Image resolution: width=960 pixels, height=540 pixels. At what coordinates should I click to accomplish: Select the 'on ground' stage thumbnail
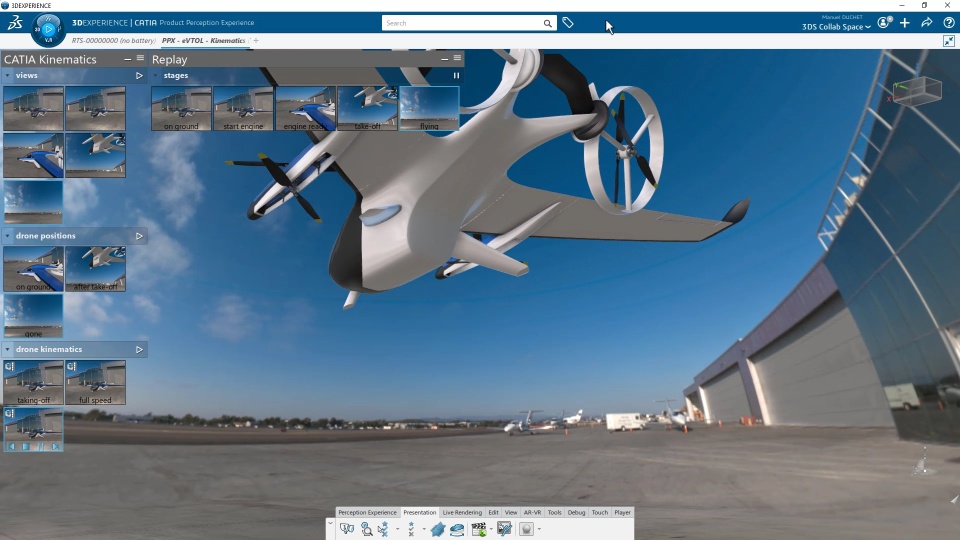pyautogui.click(x=181, y=108)
